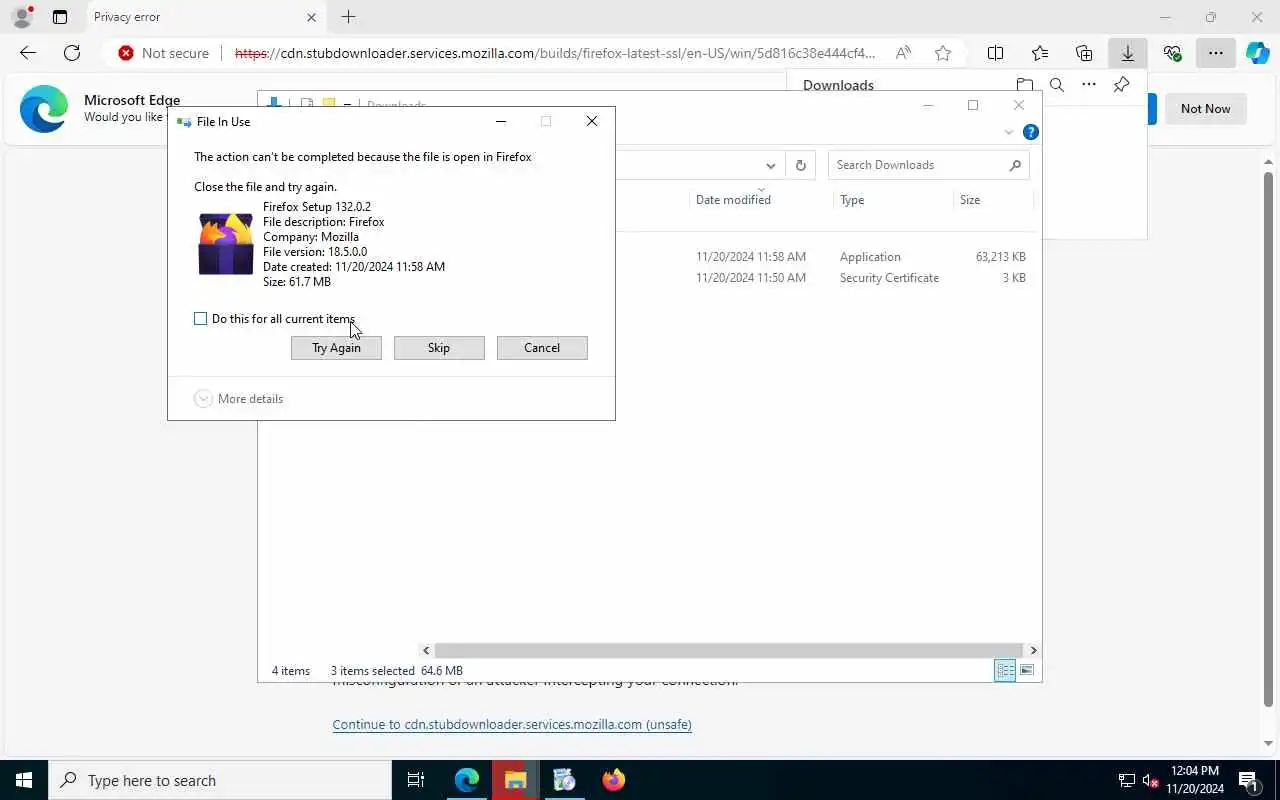
Task: Click the network tray icon
Action: click(1126, 781)
